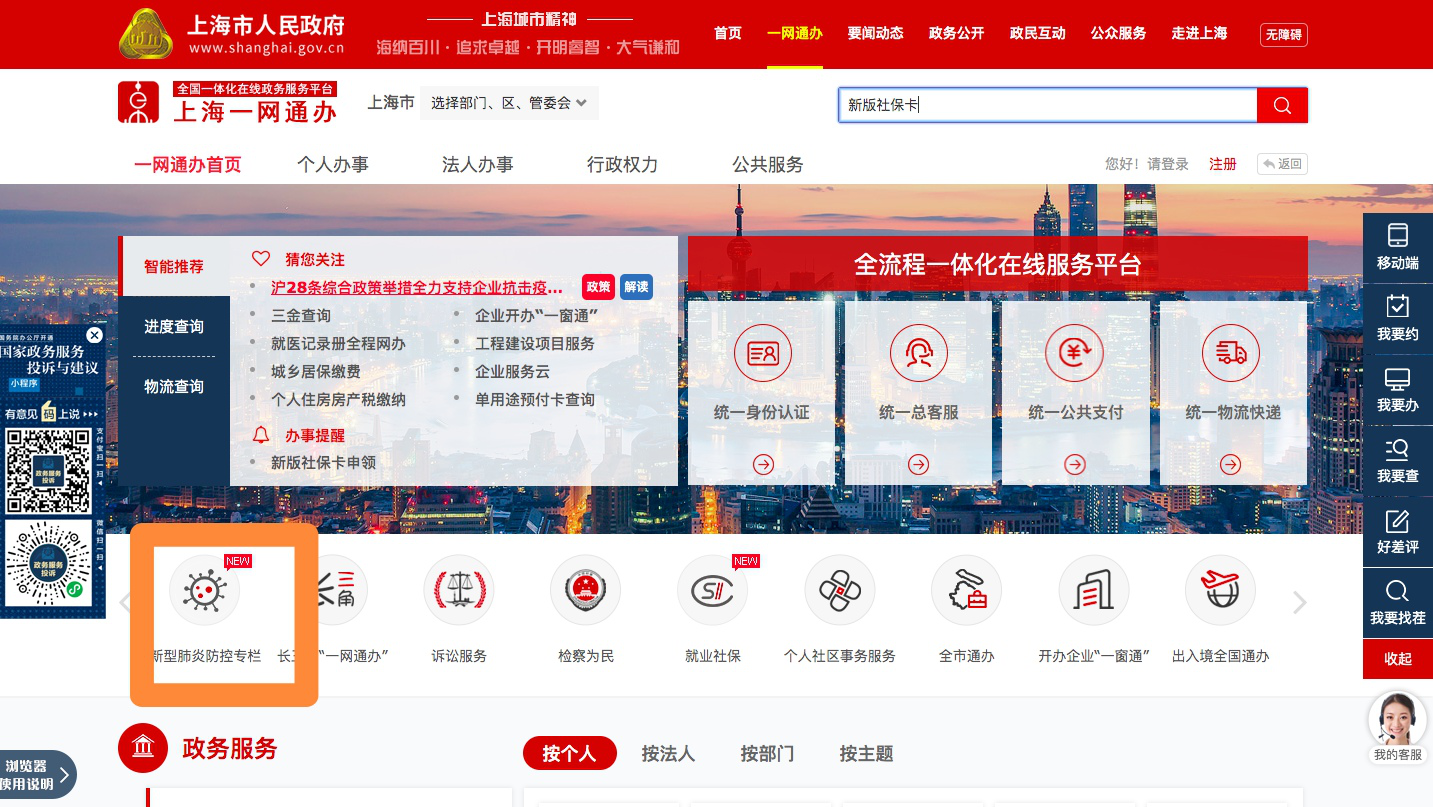This screenshot has width=1433, height=807.
Task: Click the red 政策 tag
Action: 599,287
